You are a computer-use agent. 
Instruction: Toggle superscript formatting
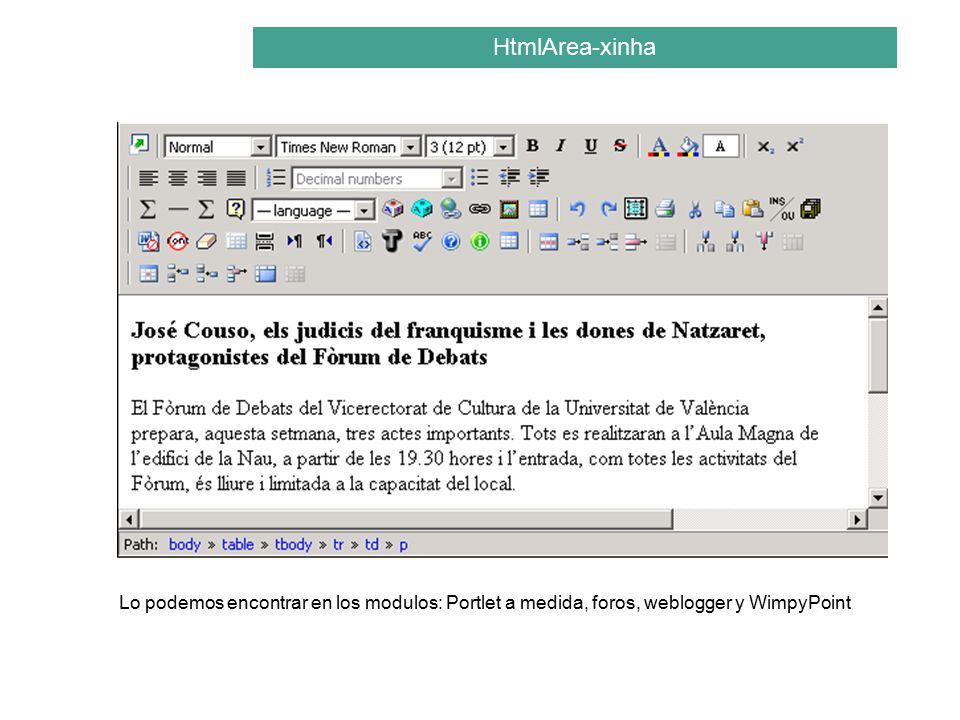(795, 146)
